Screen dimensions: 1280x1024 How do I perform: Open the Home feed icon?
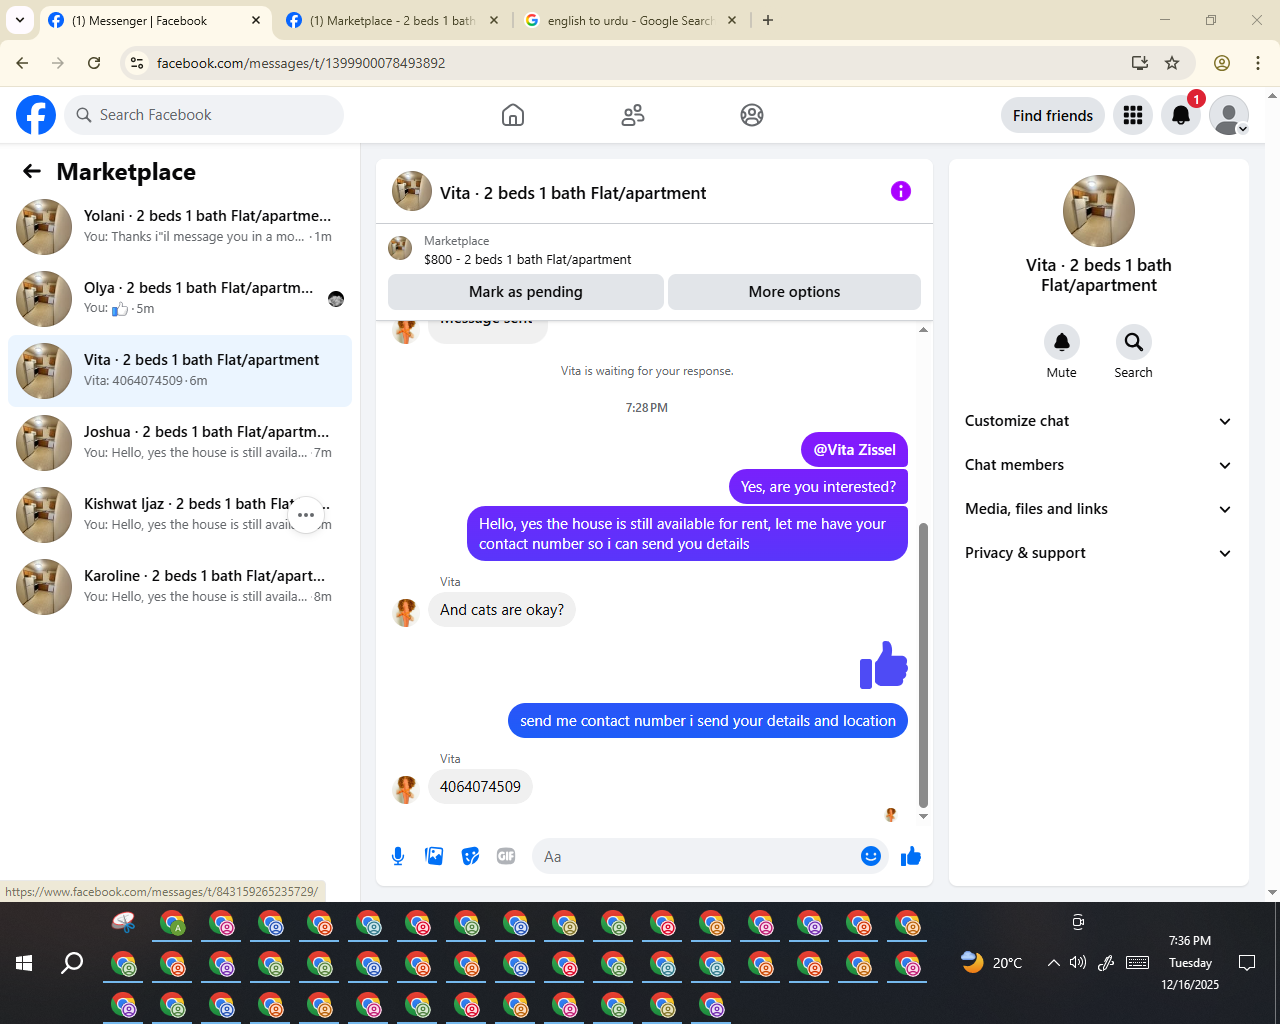coord(513,115)
